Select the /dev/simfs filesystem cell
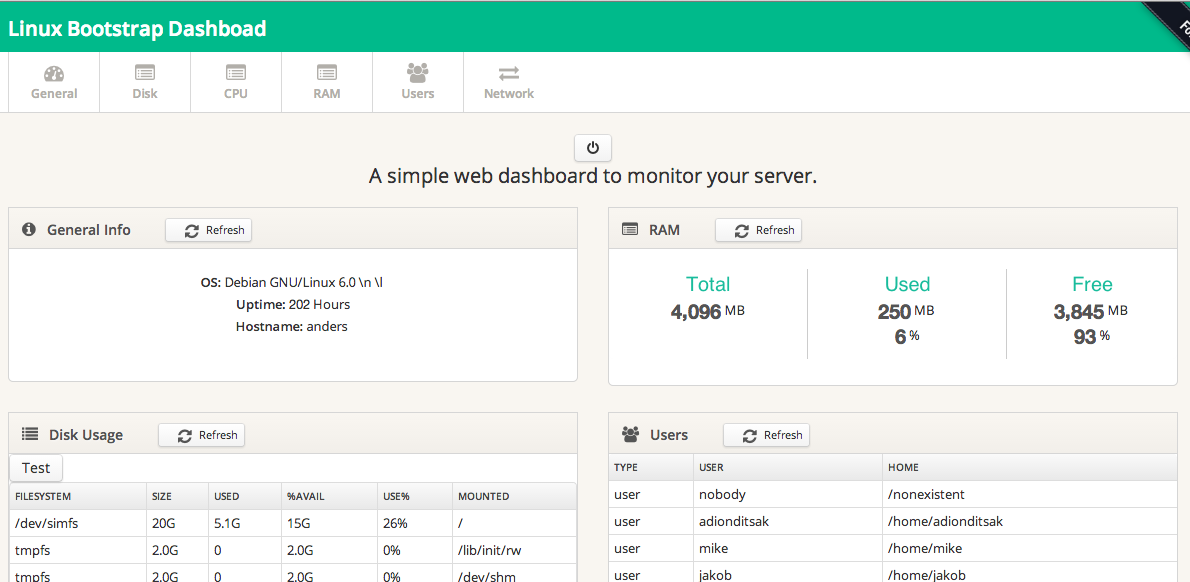The width and height of the screenshot is (1190, 582). (77, 524)
